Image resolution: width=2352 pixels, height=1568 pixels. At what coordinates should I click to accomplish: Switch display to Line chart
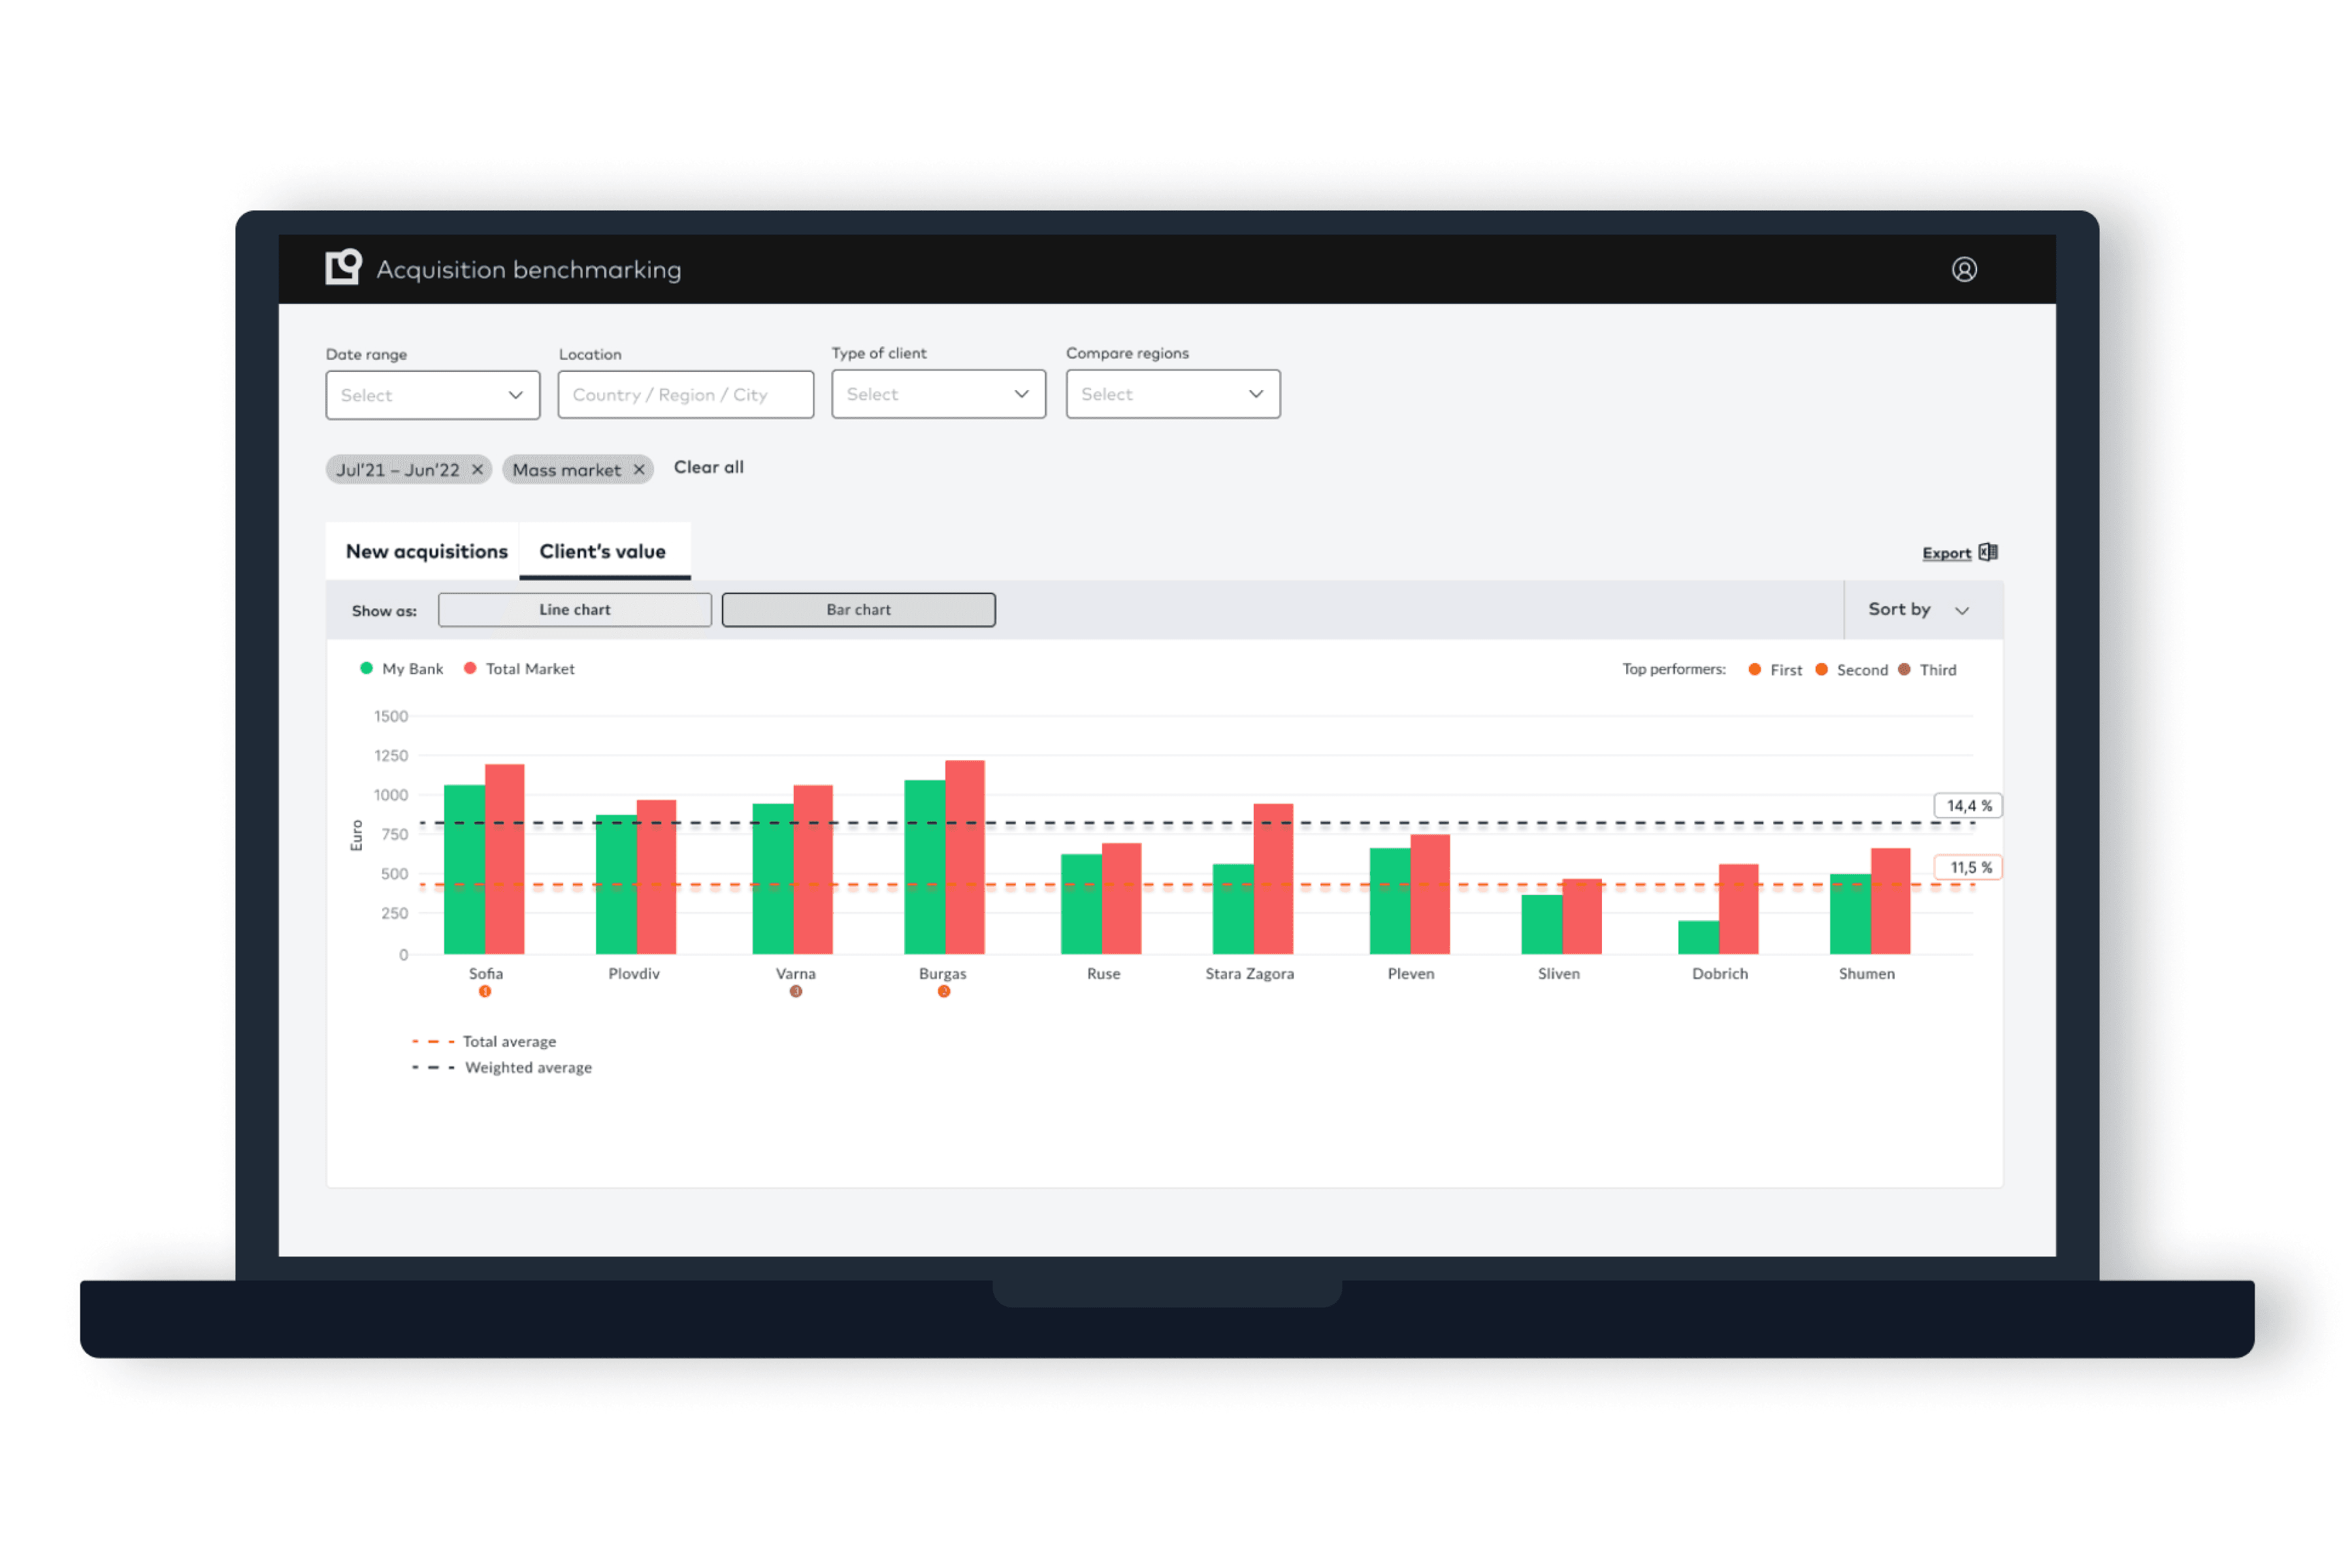574,610
